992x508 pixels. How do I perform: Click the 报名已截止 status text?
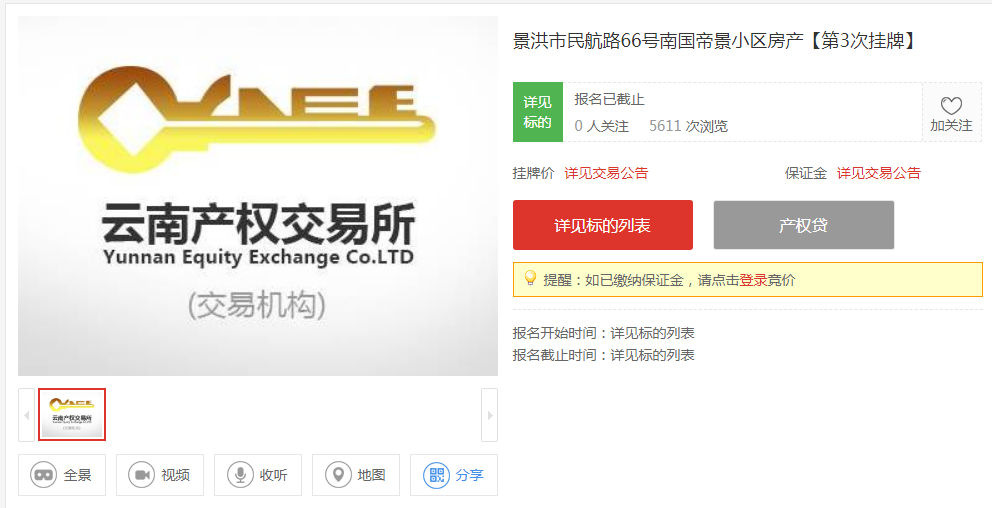tap(609, 99)
